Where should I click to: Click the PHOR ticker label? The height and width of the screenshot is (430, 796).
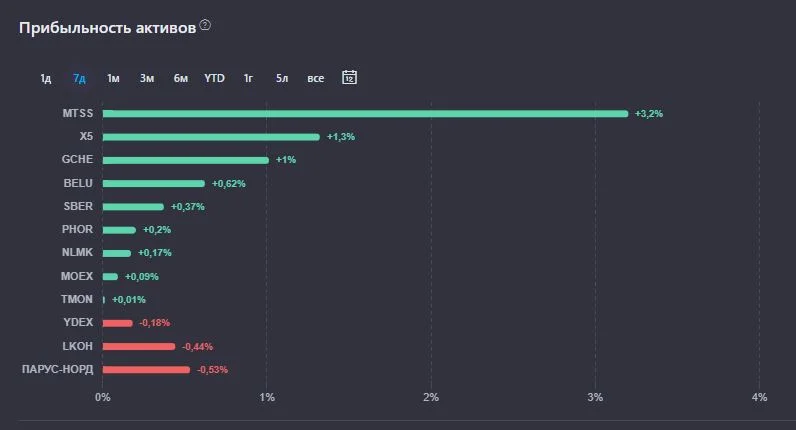(77, 229)
